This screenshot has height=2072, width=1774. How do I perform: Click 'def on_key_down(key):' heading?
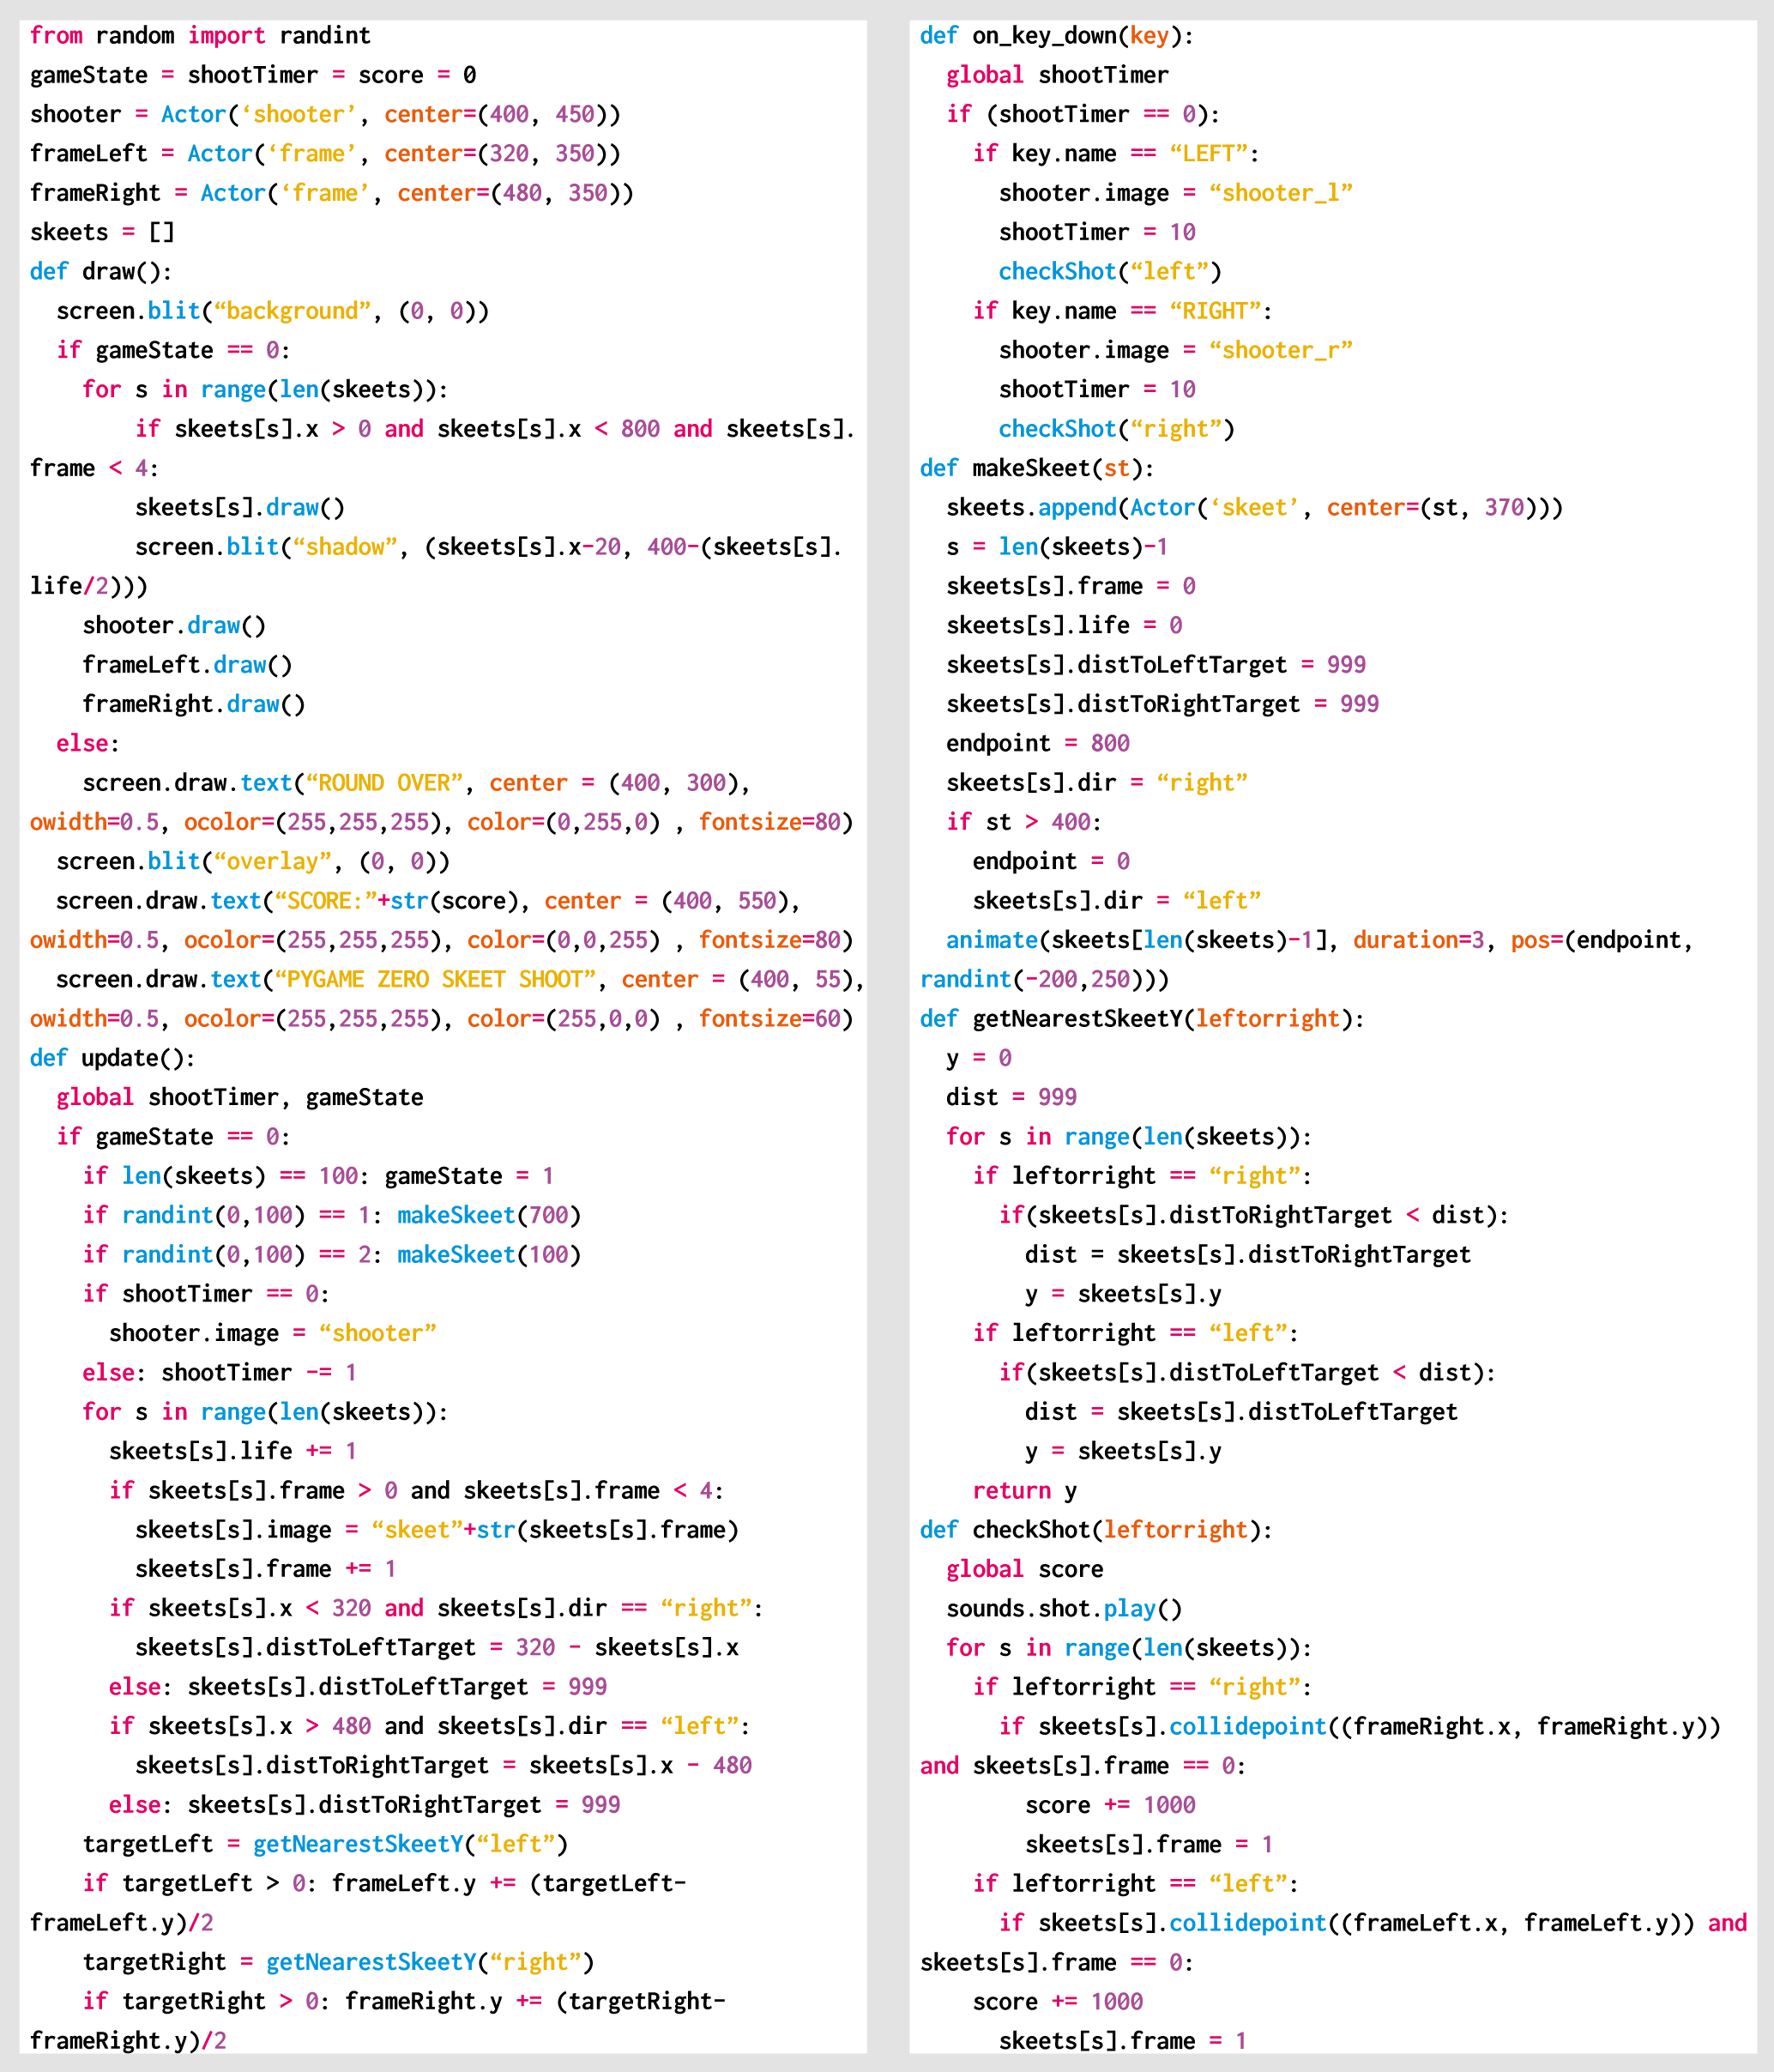click(1056, 36)
